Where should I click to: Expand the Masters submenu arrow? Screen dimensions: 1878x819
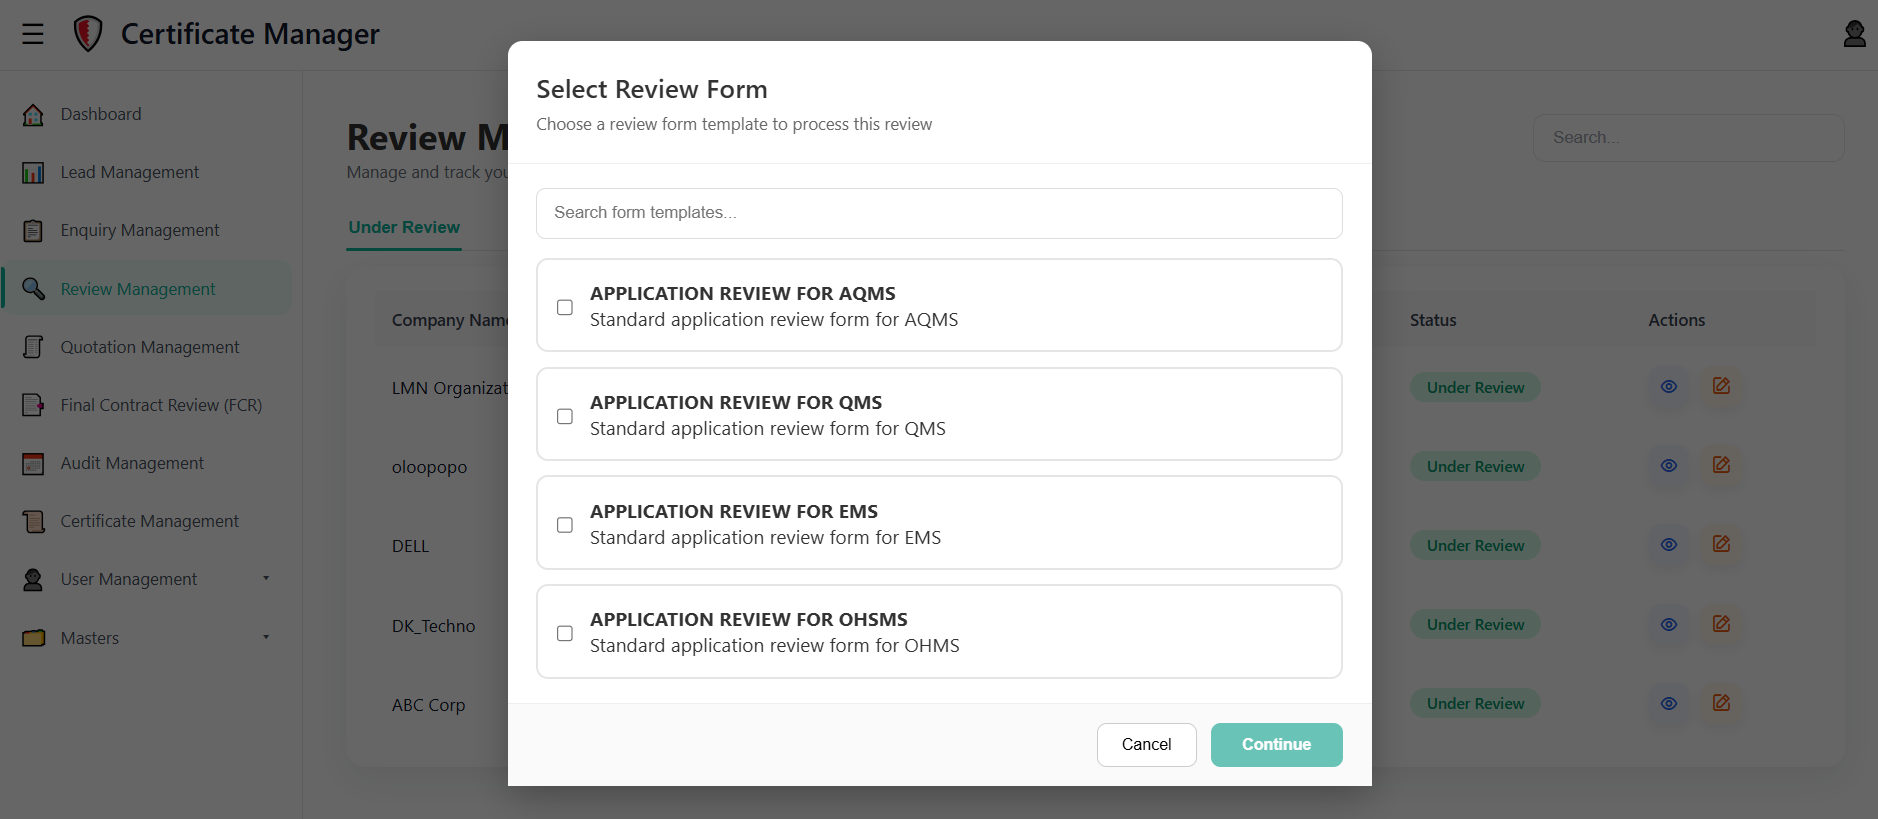click(x=266, y=637)
